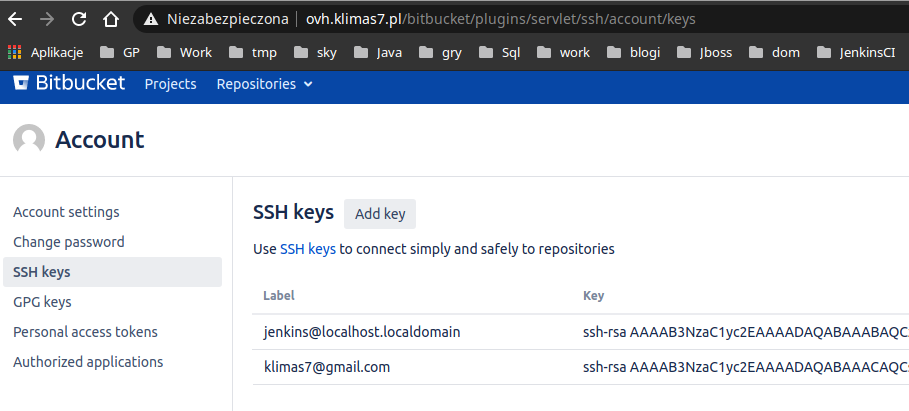Click the Bitbucket logo
The image size is (909, 411).
(x=69, y=83)
